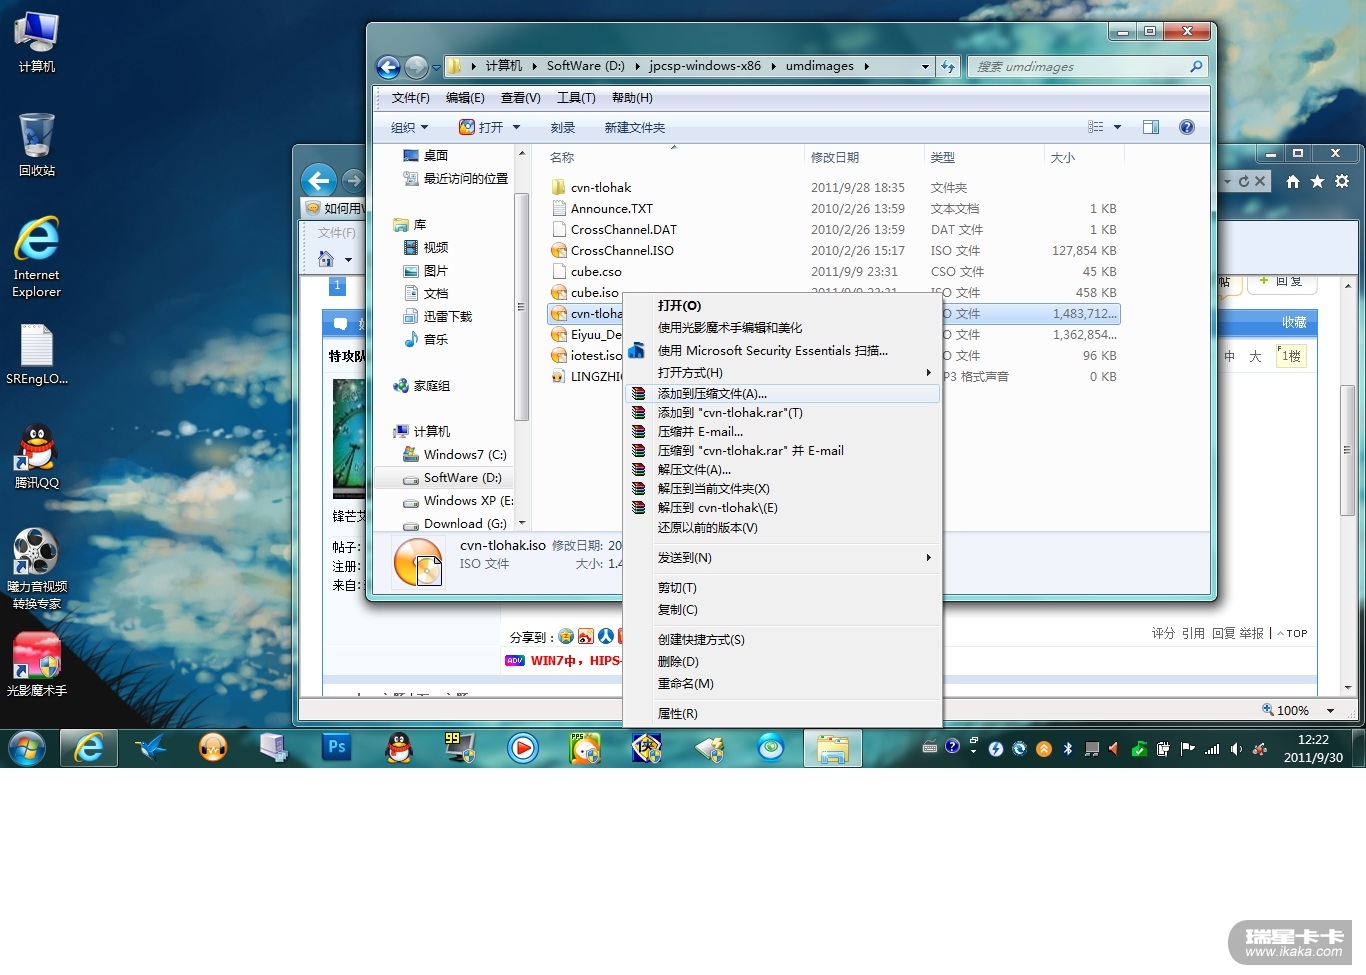Click the help question mark icon

tap(1186, 127)
